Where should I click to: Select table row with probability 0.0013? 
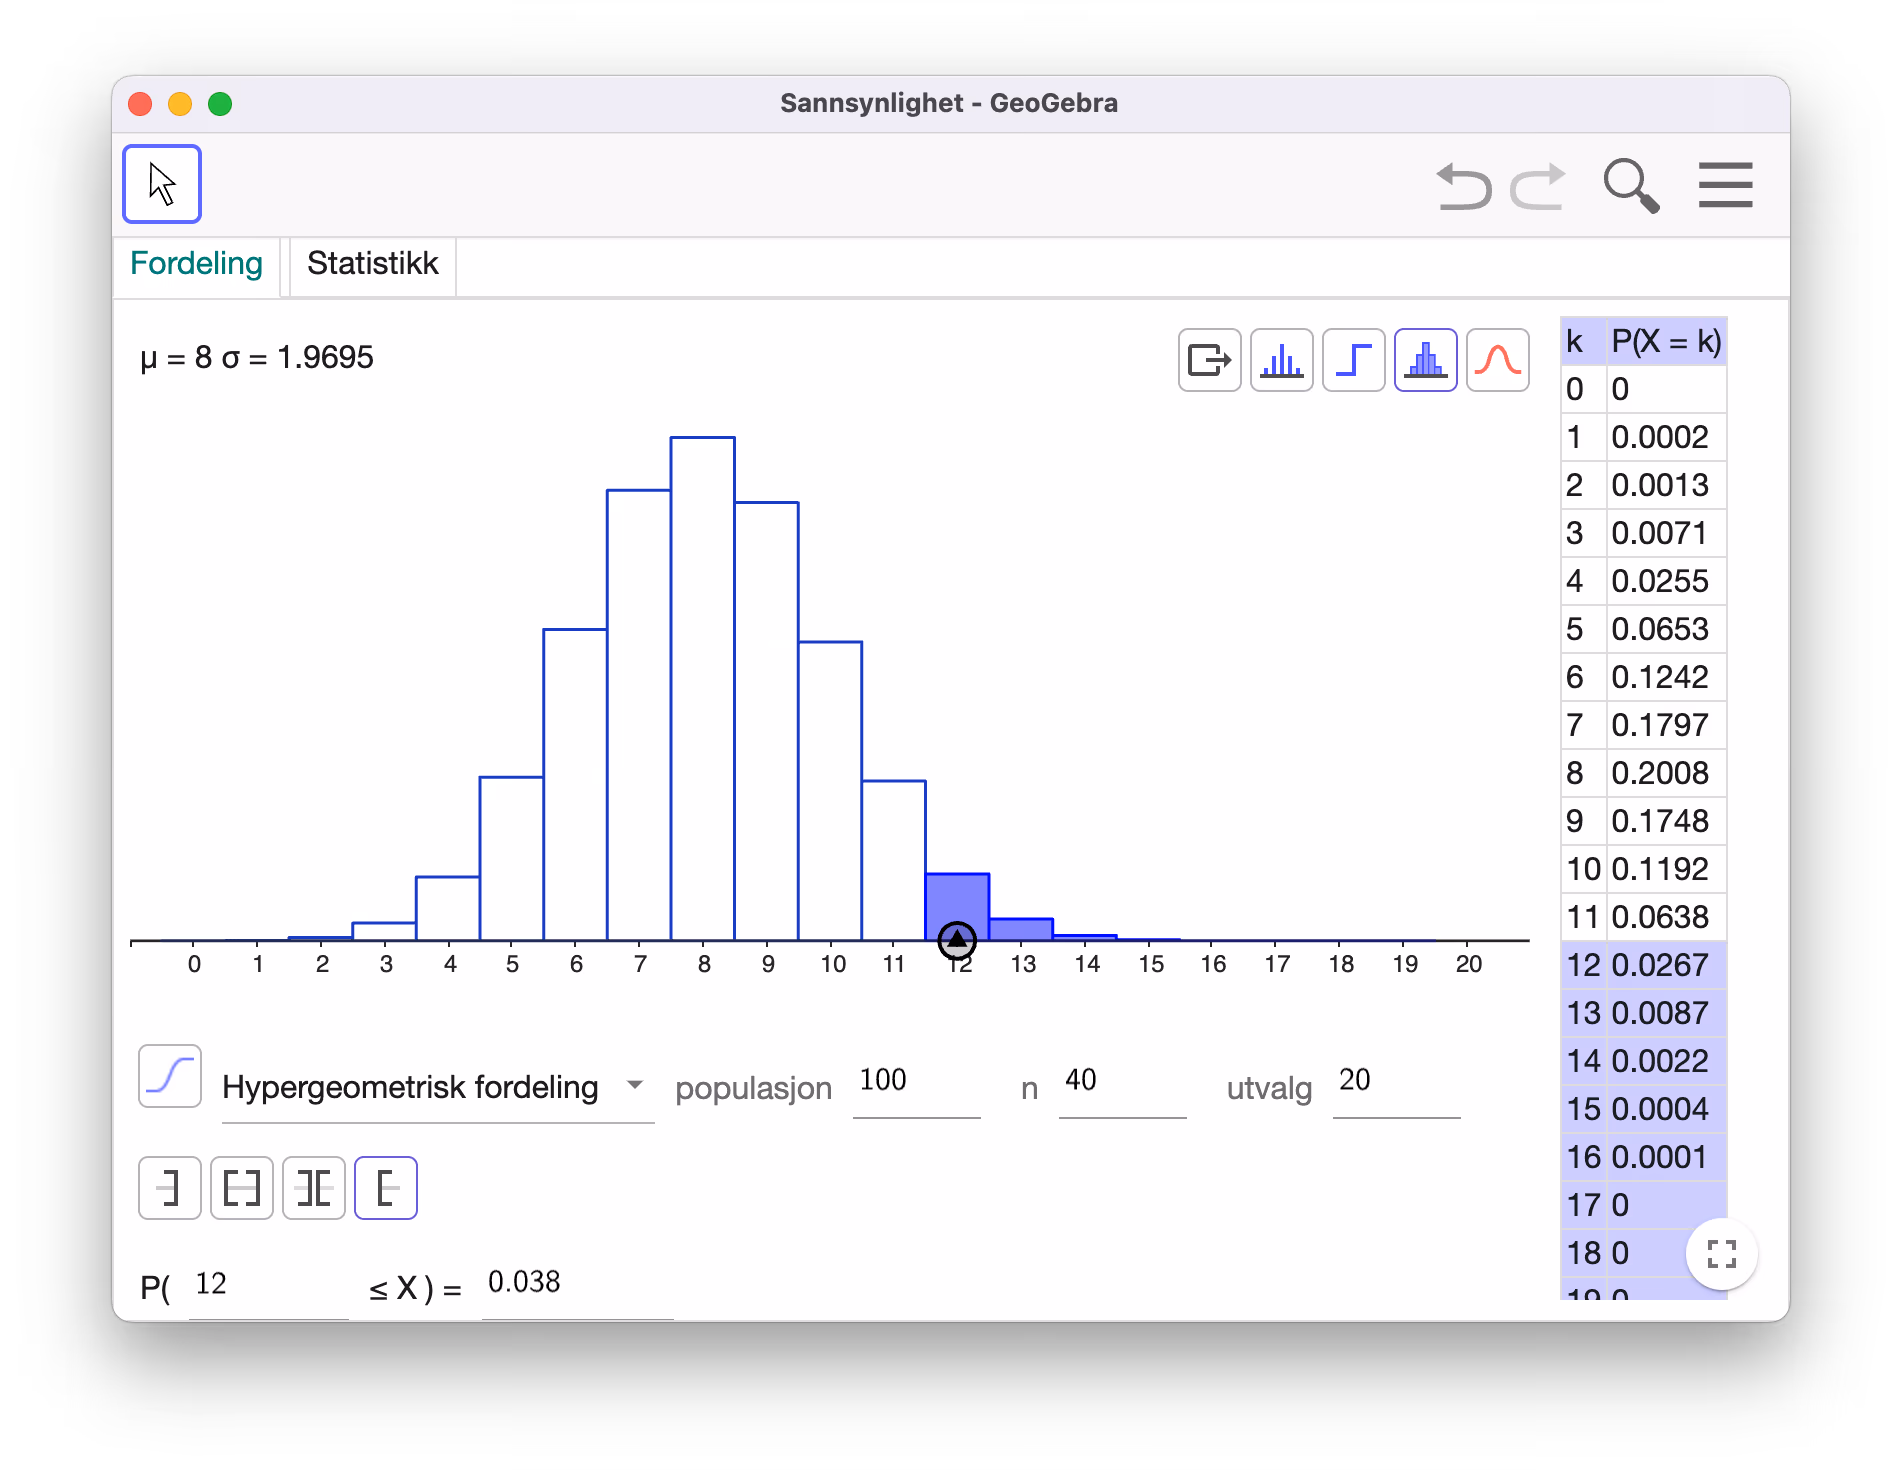[x=1644, y=485]
